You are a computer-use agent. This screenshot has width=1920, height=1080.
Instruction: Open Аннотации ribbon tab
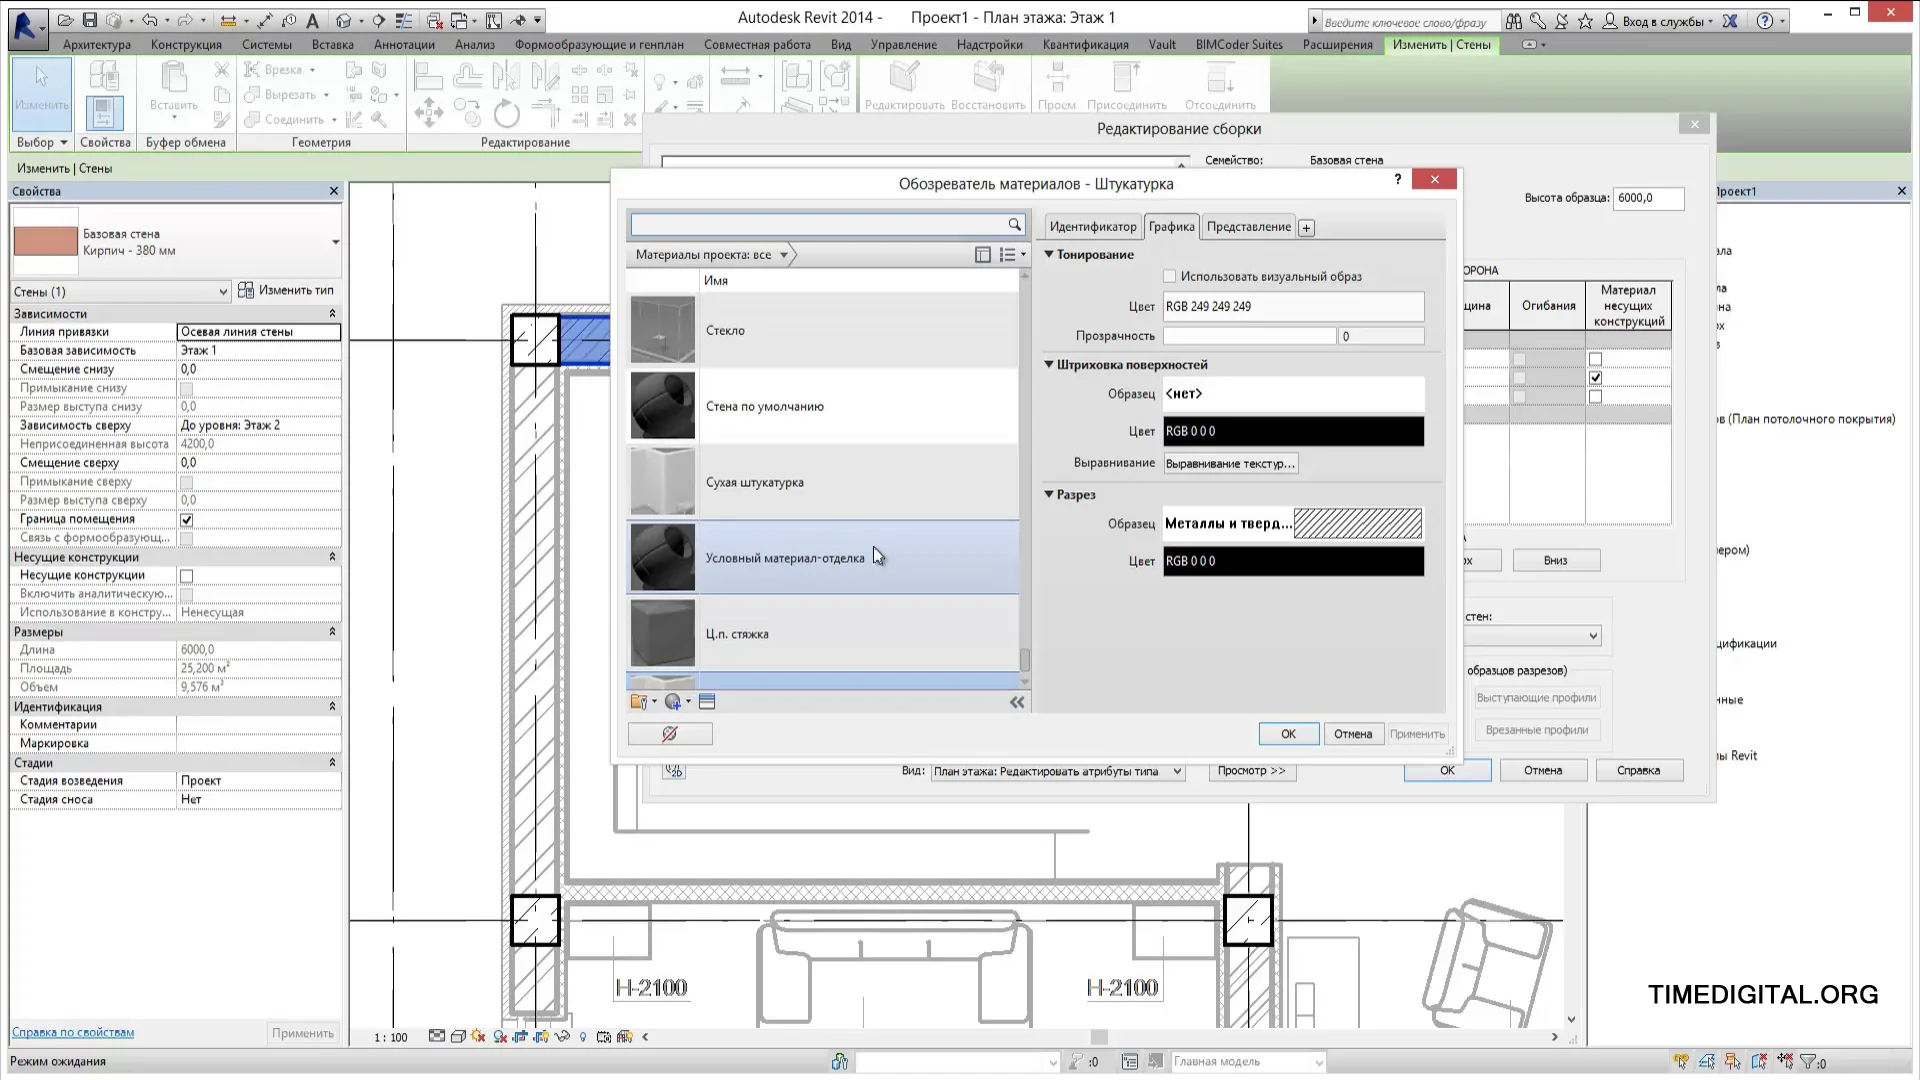coord(404,45)
